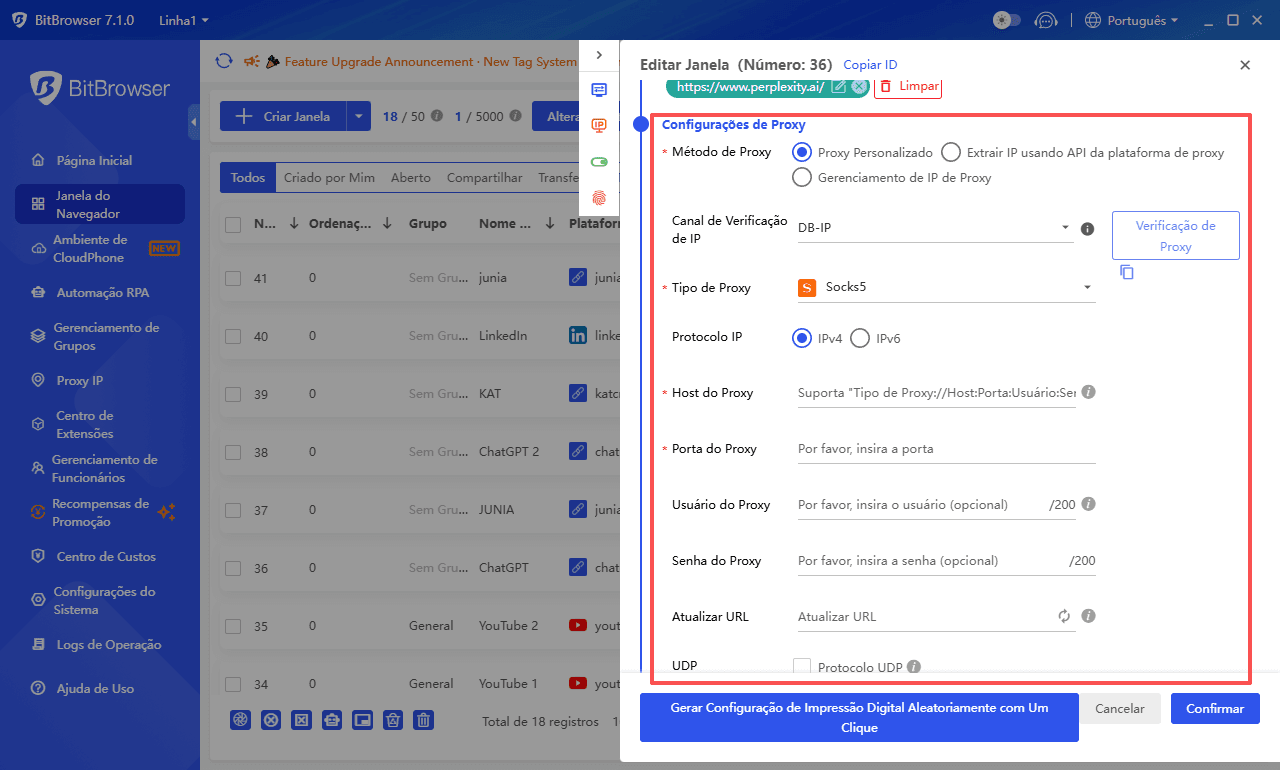Toggle the dark mode switch in title bar
Viewport: 1280px width, 770px height.
coord(1006,20)
